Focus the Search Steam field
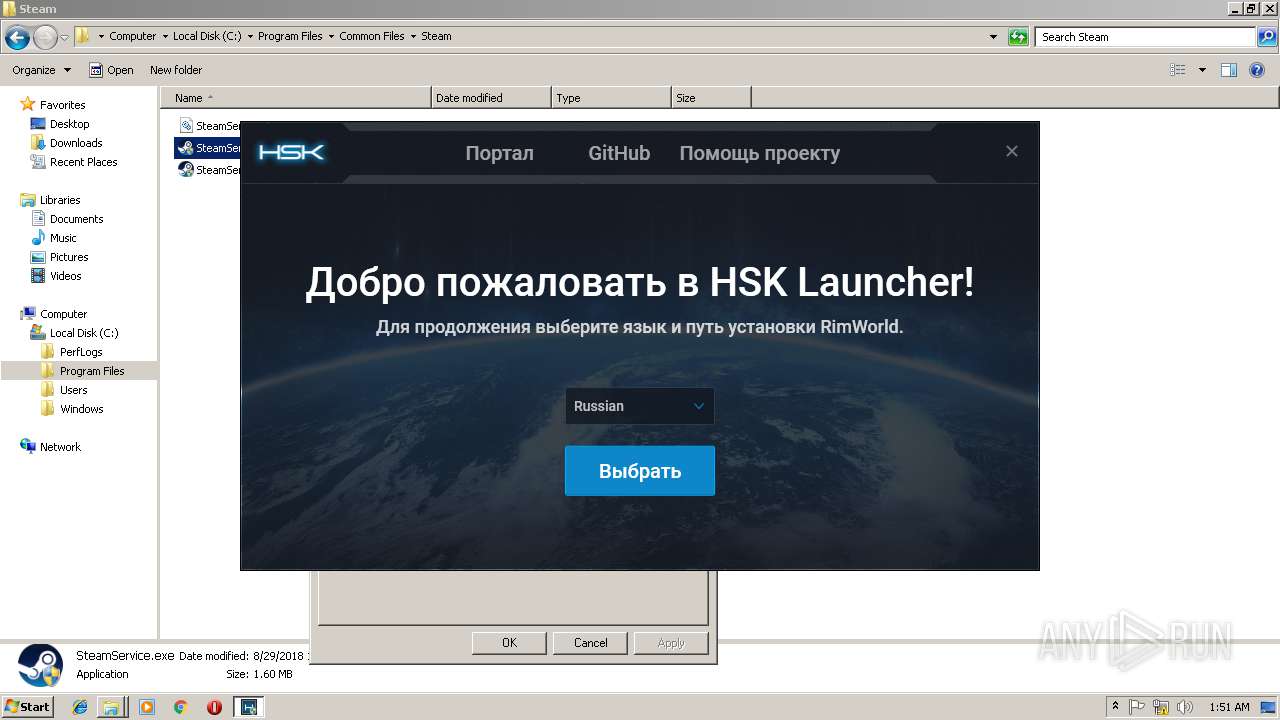1280x720 pixels. pyautogui.click(x=1145, y=37)
